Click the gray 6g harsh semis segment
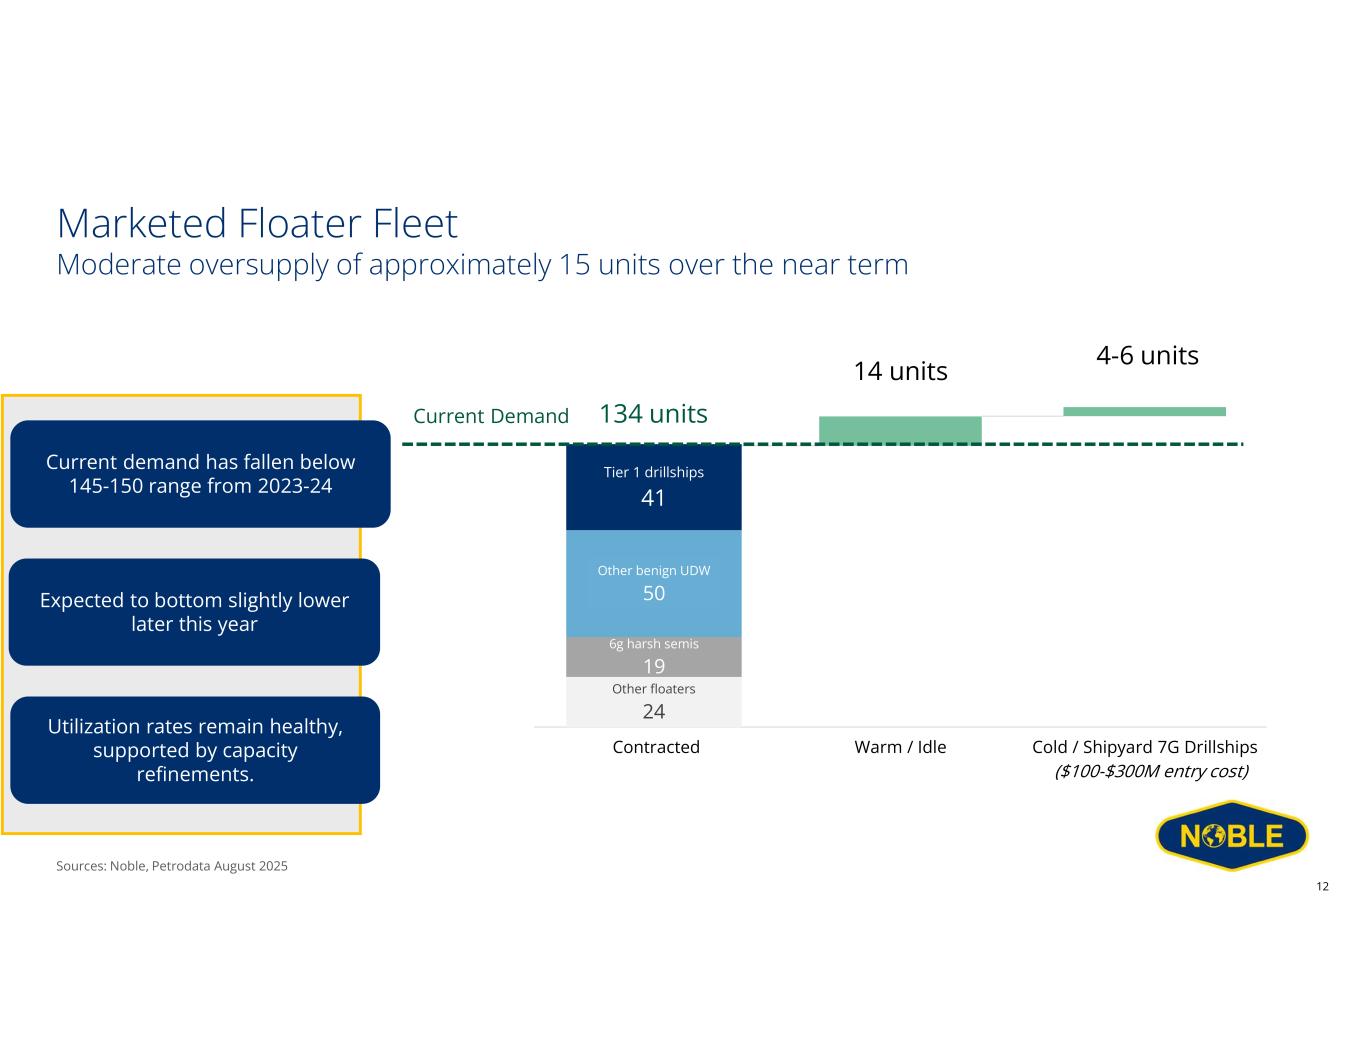The height and width of the screenshot is (1055, 1365). [x=653, y=657]
